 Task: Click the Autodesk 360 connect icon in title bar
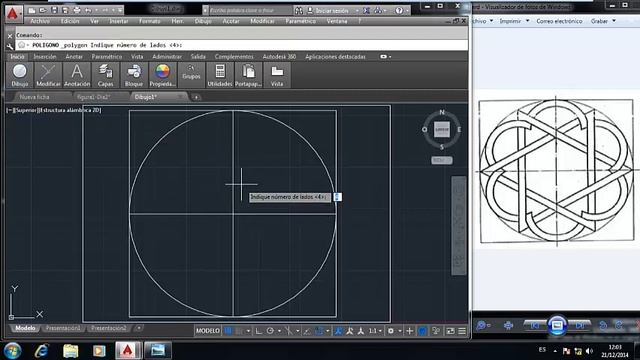[378, 10]
